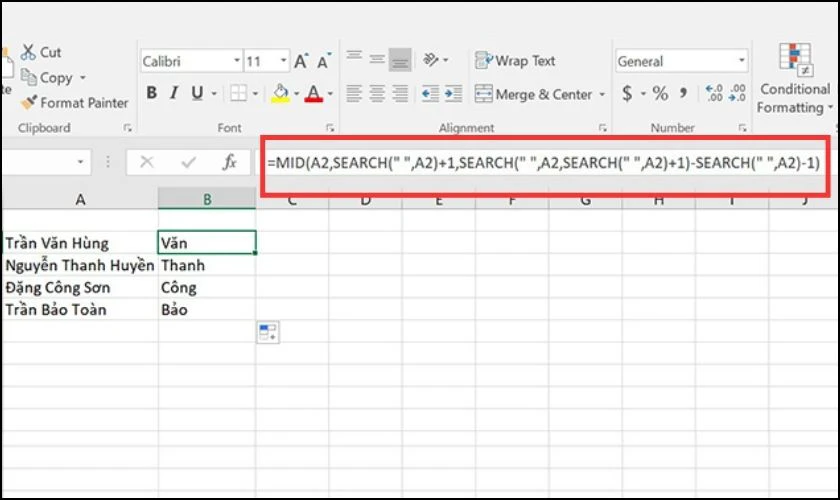Increase Decimal places icon
This screenshot has height=500, width=840.
[x=714, y=93]
